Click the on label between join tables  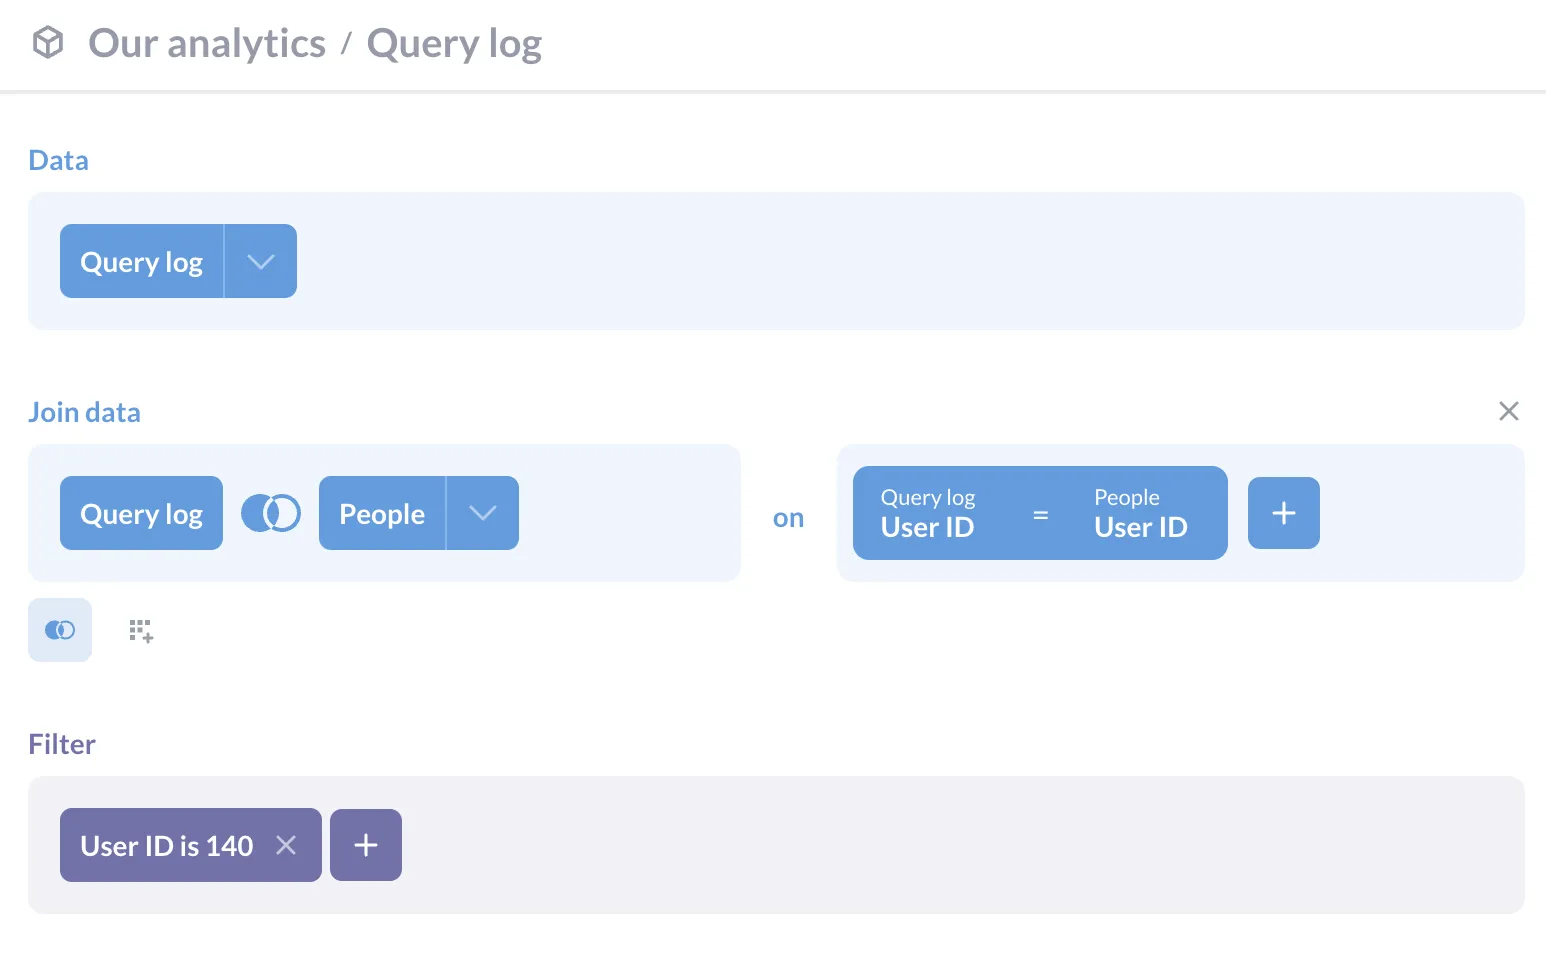789,517
